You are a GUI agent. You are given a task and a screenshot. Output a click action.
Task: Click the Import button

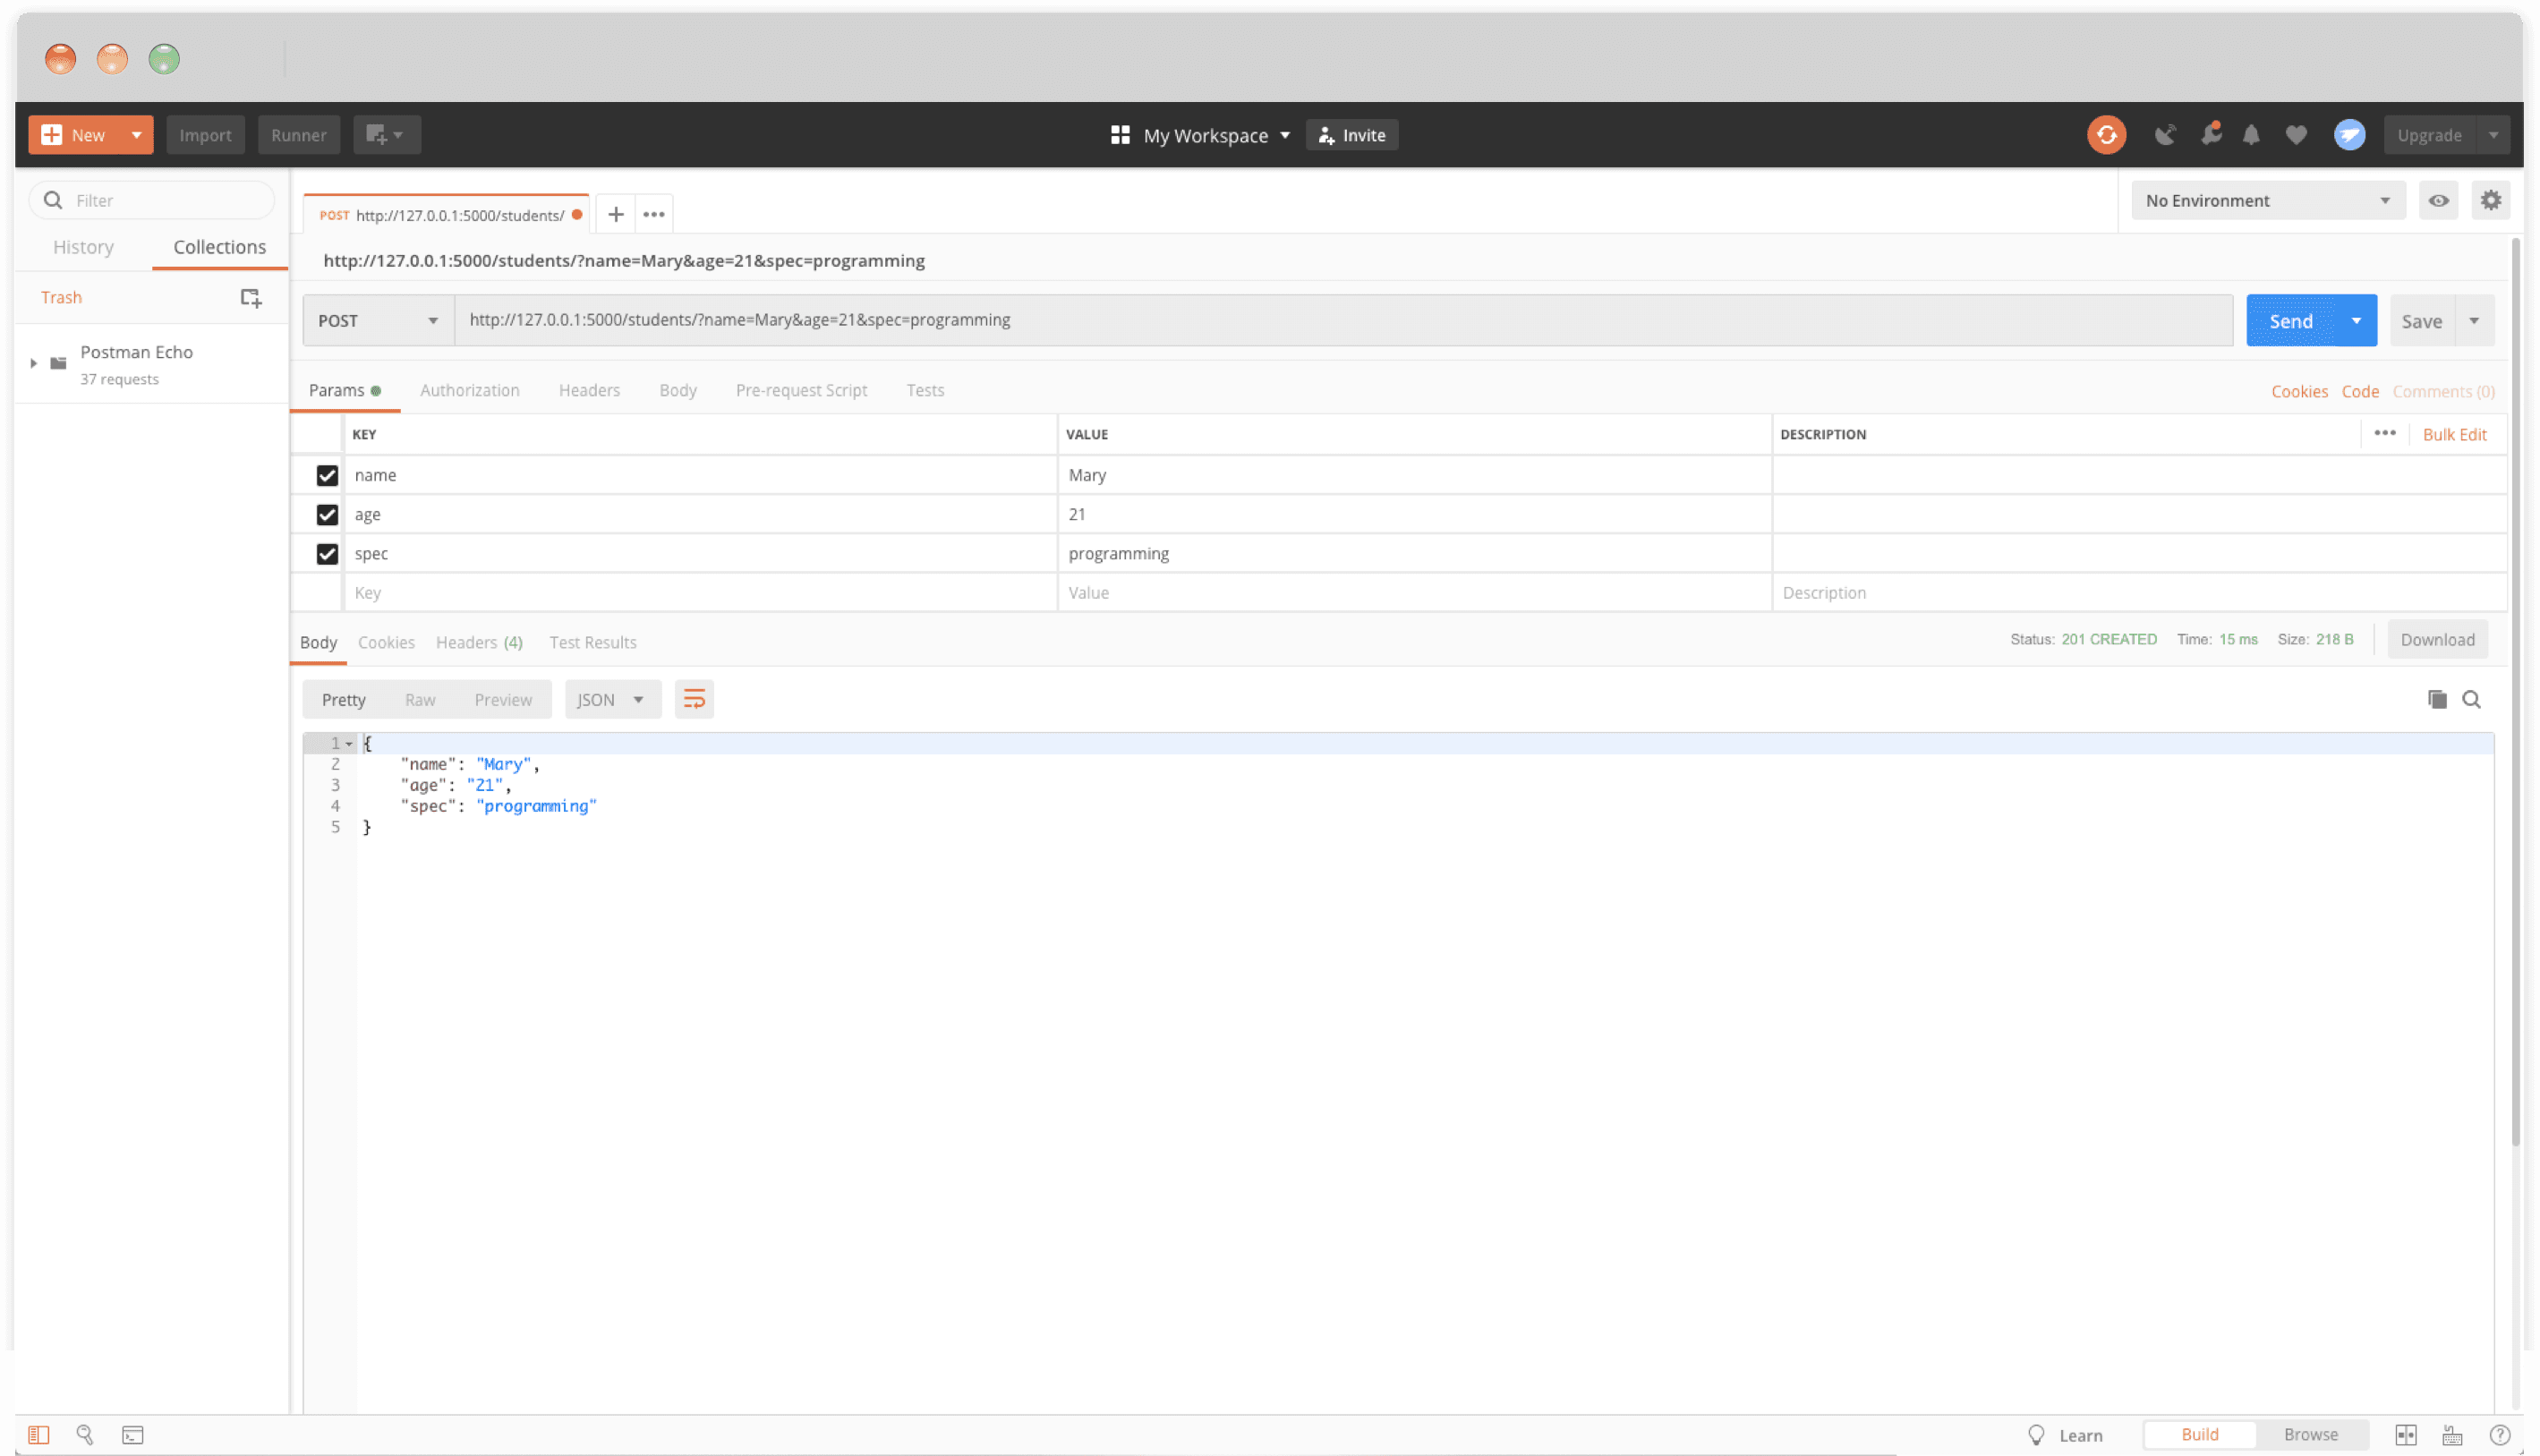(x=206, y=132)
